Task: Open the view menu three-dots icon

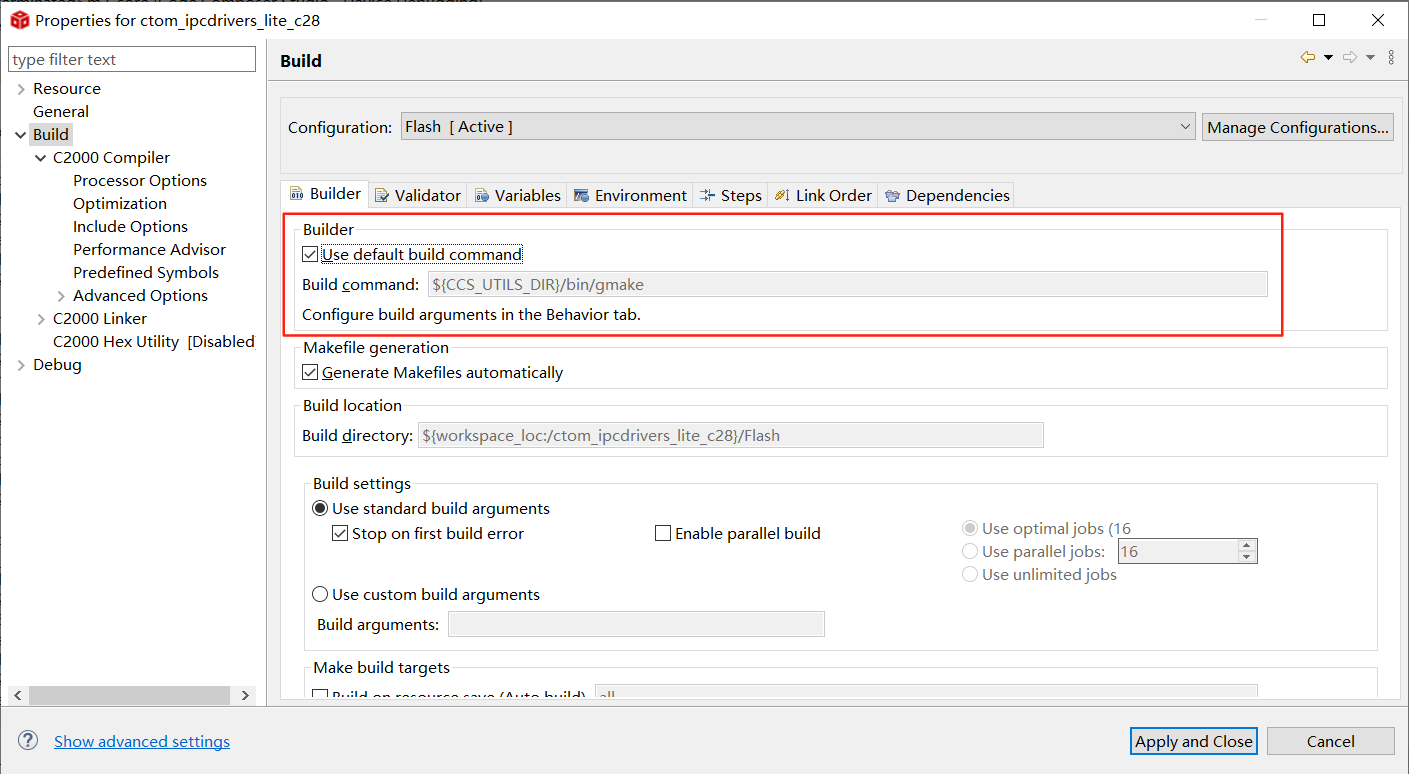Action: point(1391,58)
